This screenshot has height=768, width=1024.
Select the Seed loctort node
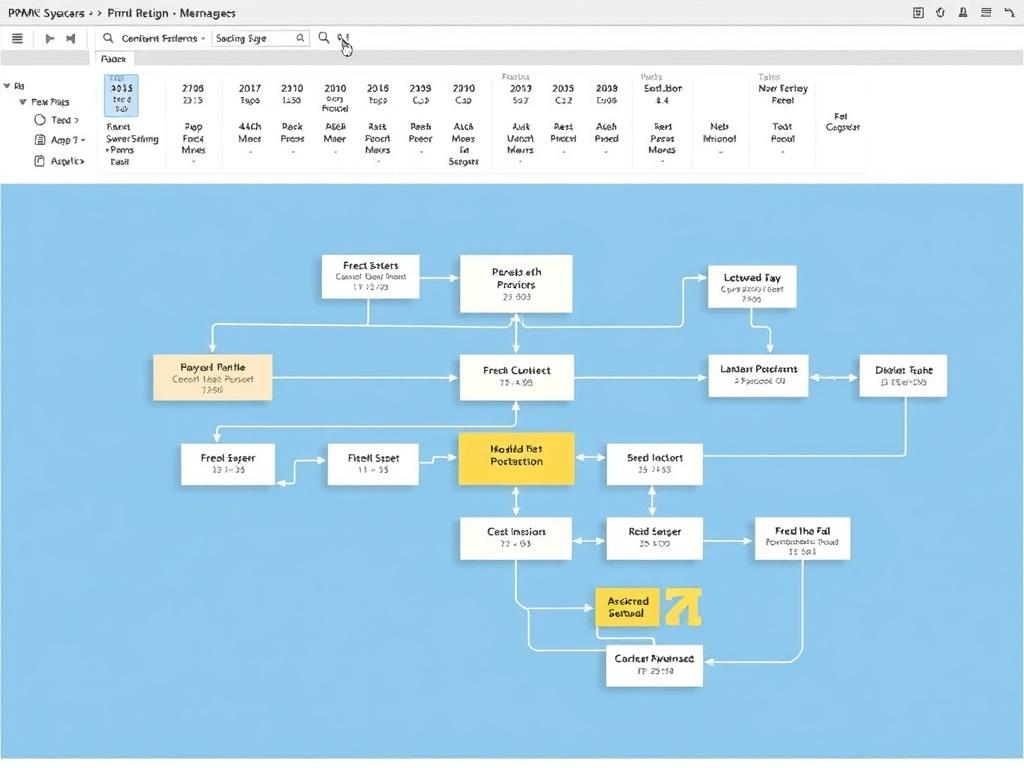[654, 464]
